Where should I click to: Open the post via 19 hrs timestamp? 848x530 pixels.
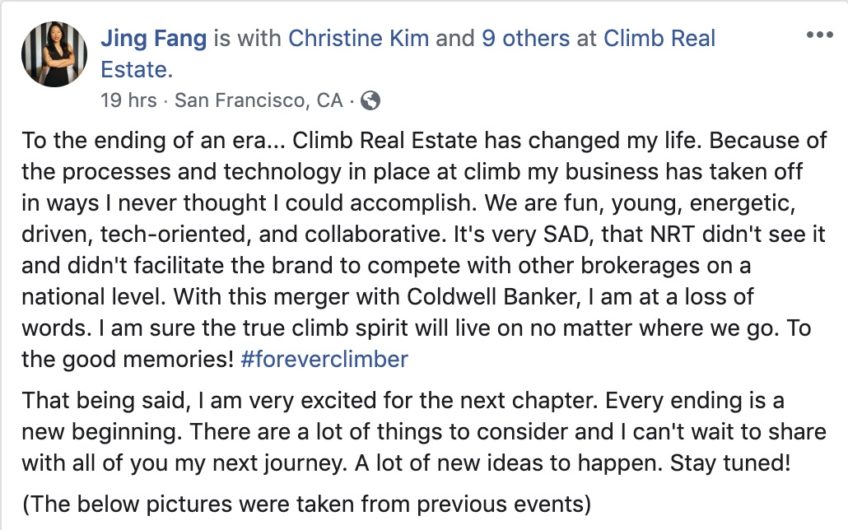[x=128, y=101]
